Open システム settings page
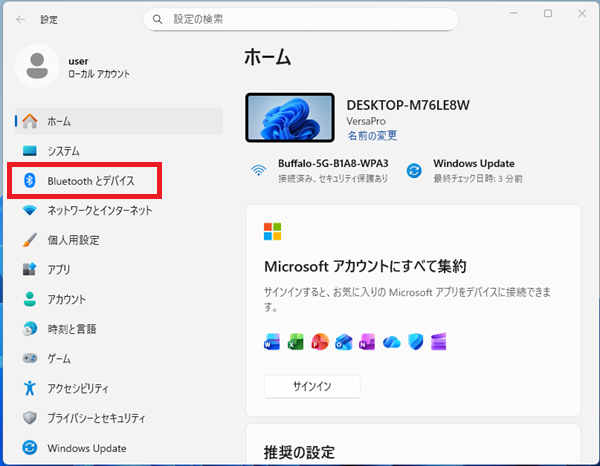 (x=119, y=151)
